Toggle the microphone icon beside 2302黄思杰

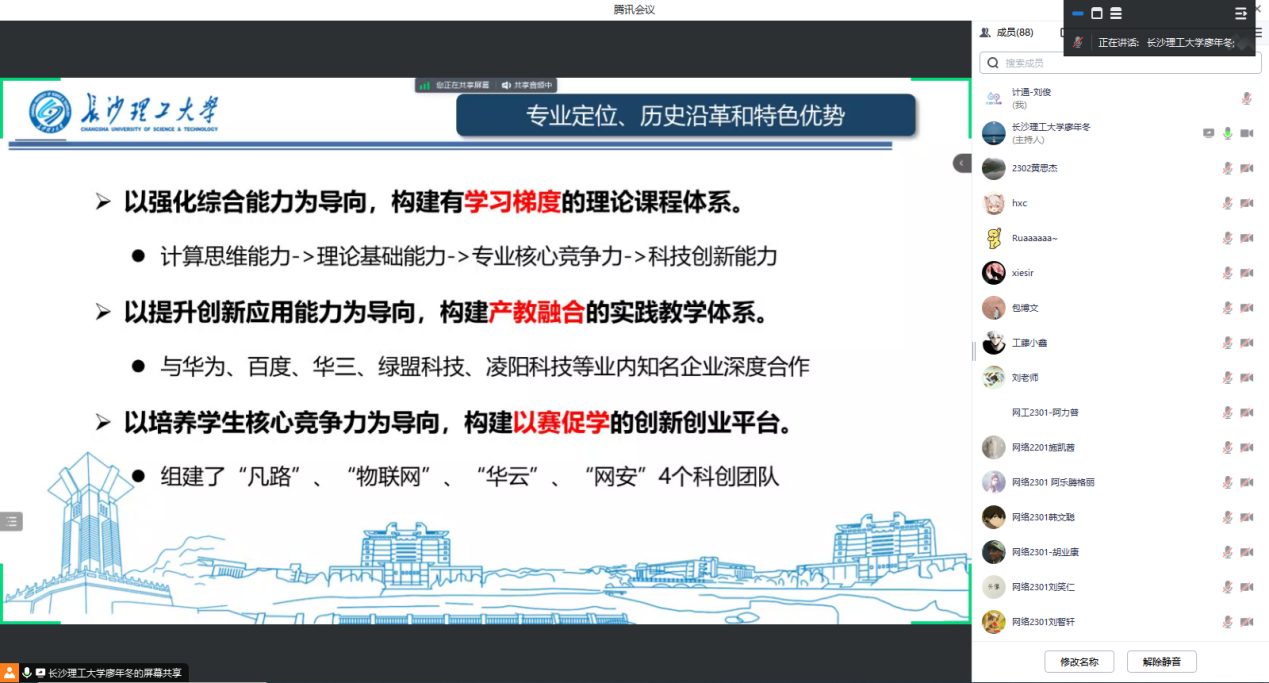[1227, 168]
